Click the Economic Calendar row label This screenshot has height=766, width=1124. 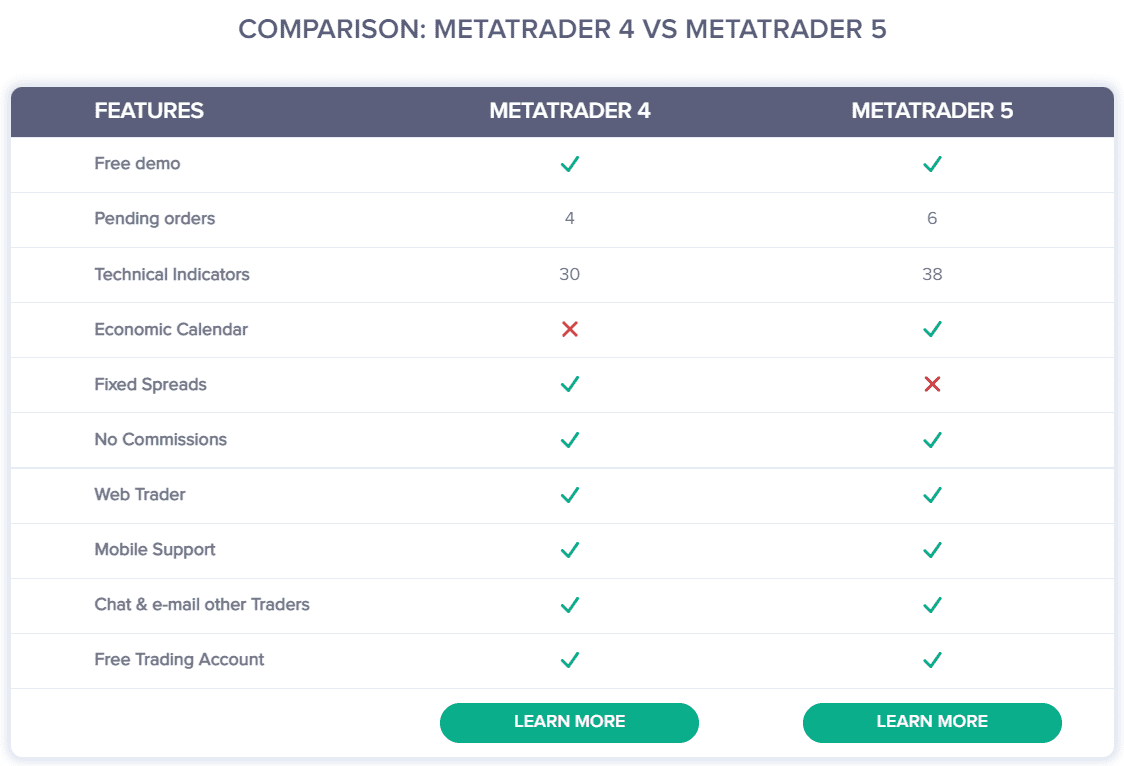tap(171, 329)
